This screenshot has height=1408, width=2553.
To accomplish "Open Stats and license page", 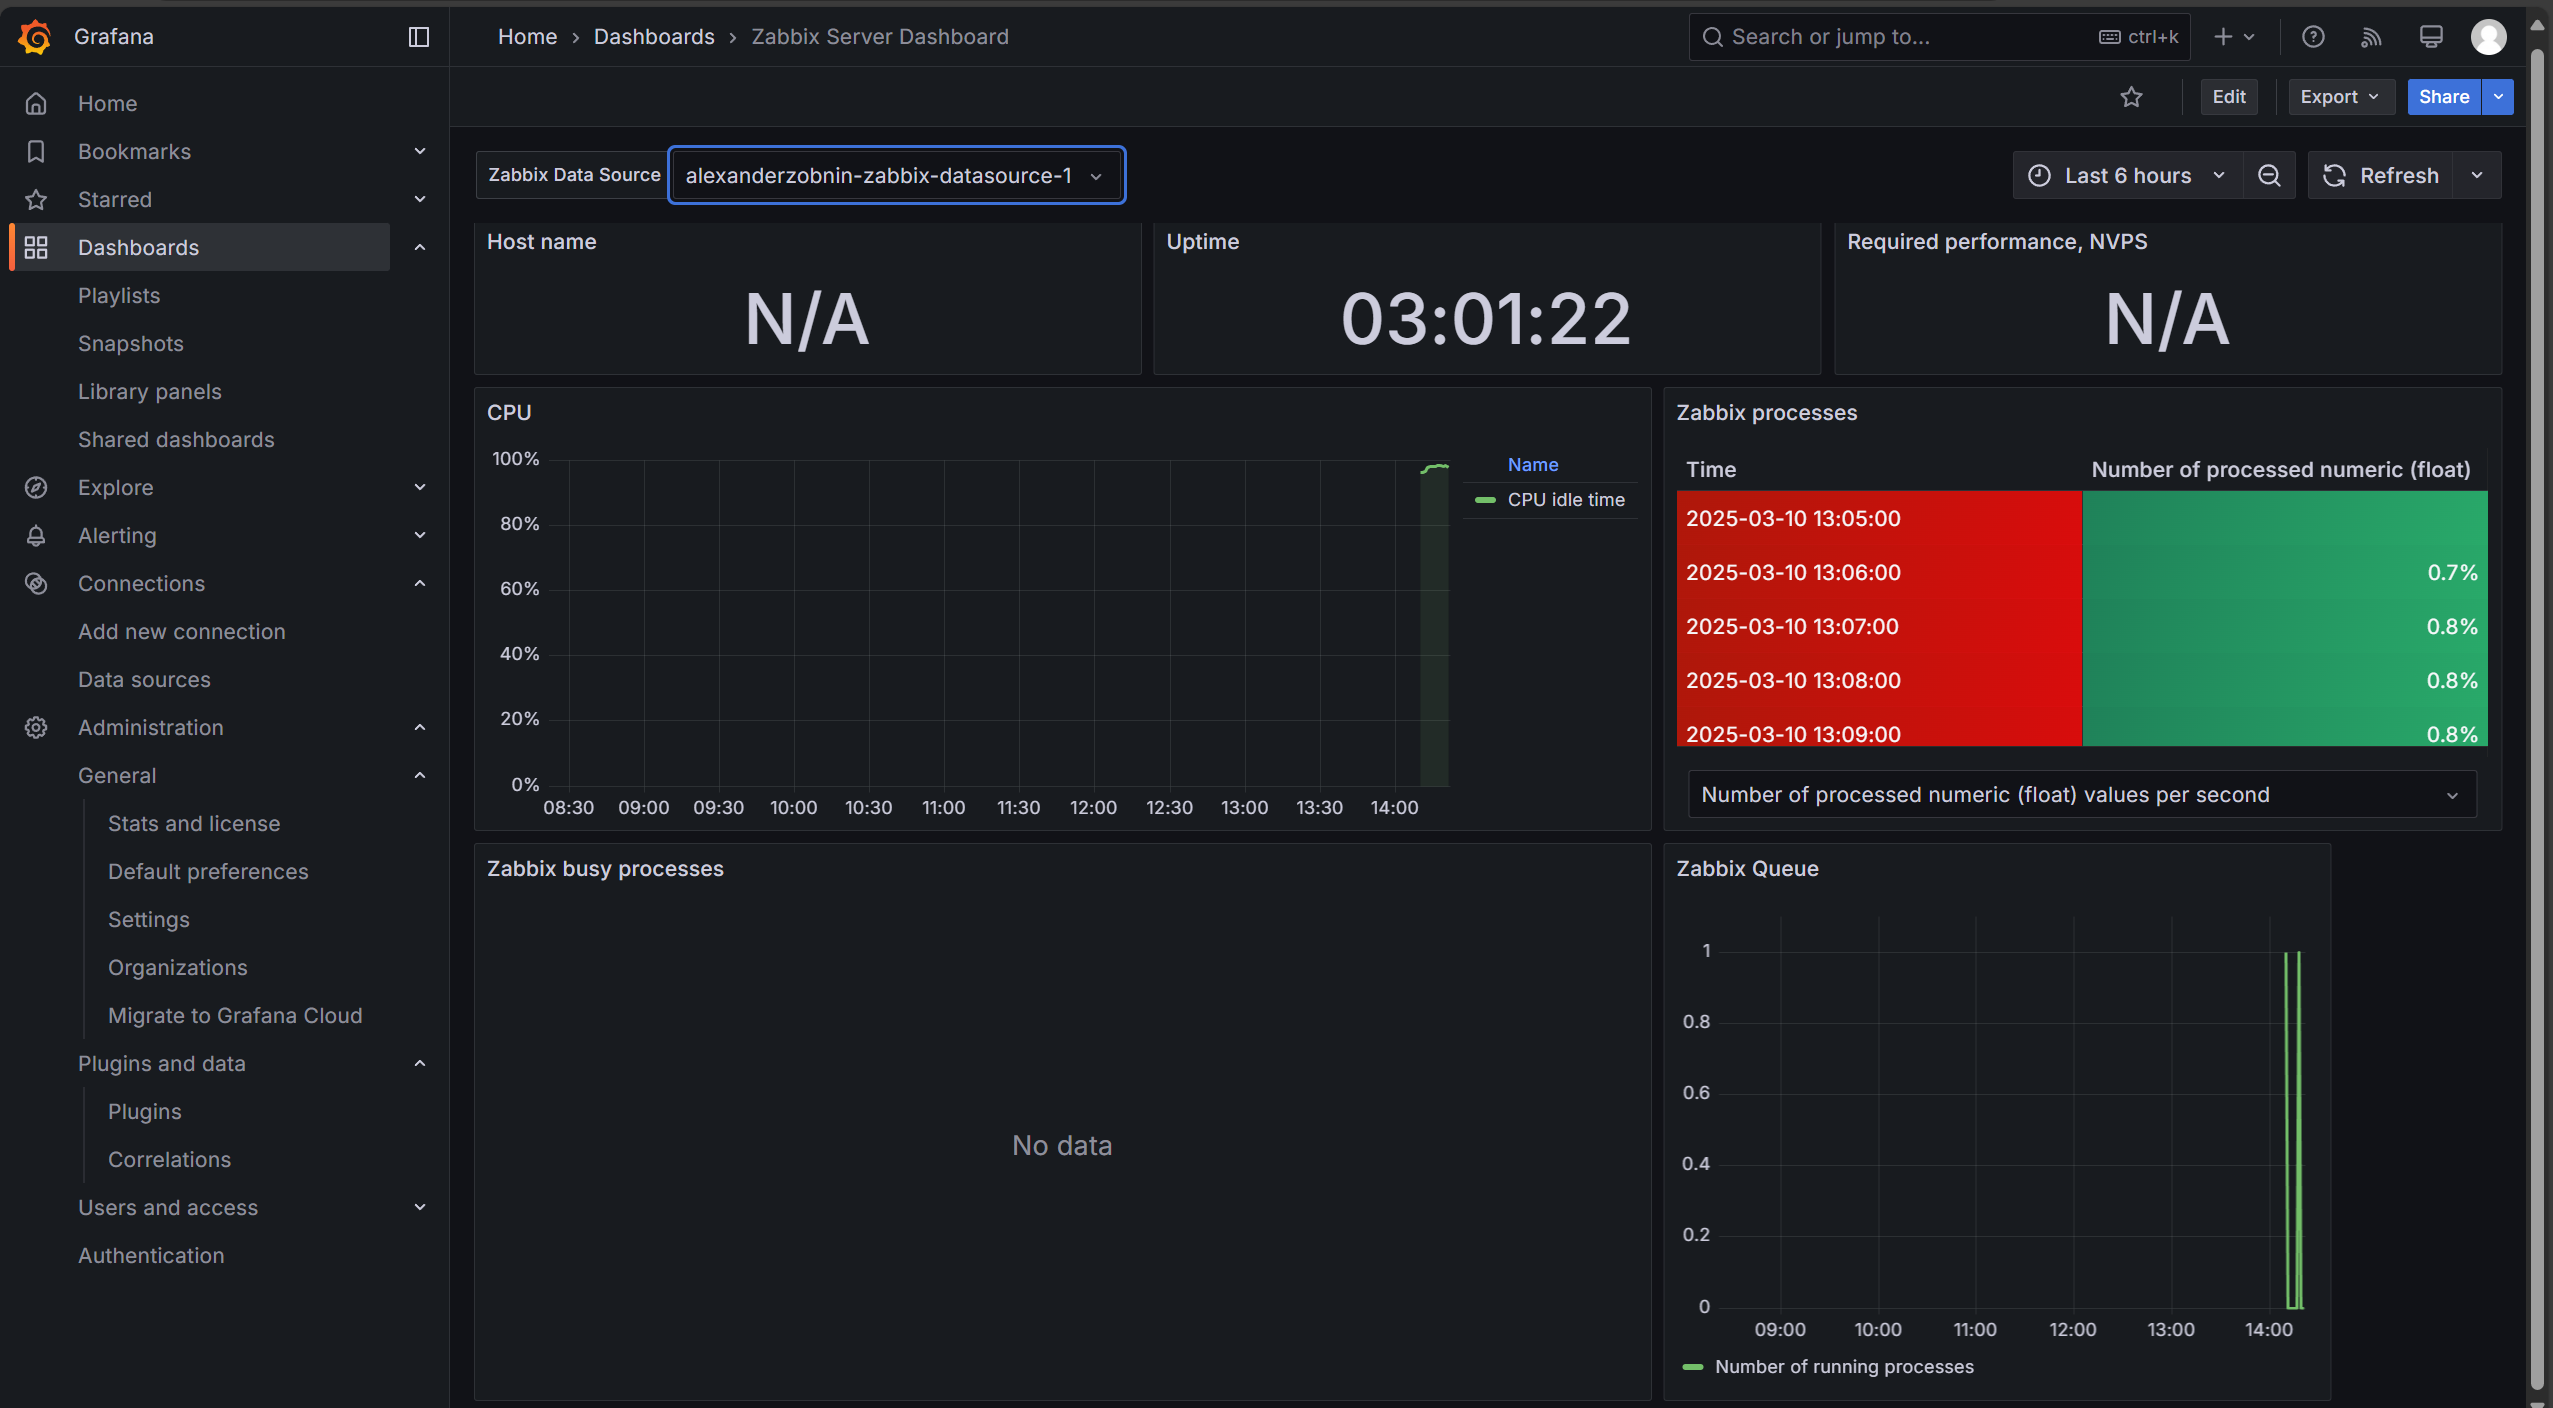I will pyautogui.click(x=194, y=823).
